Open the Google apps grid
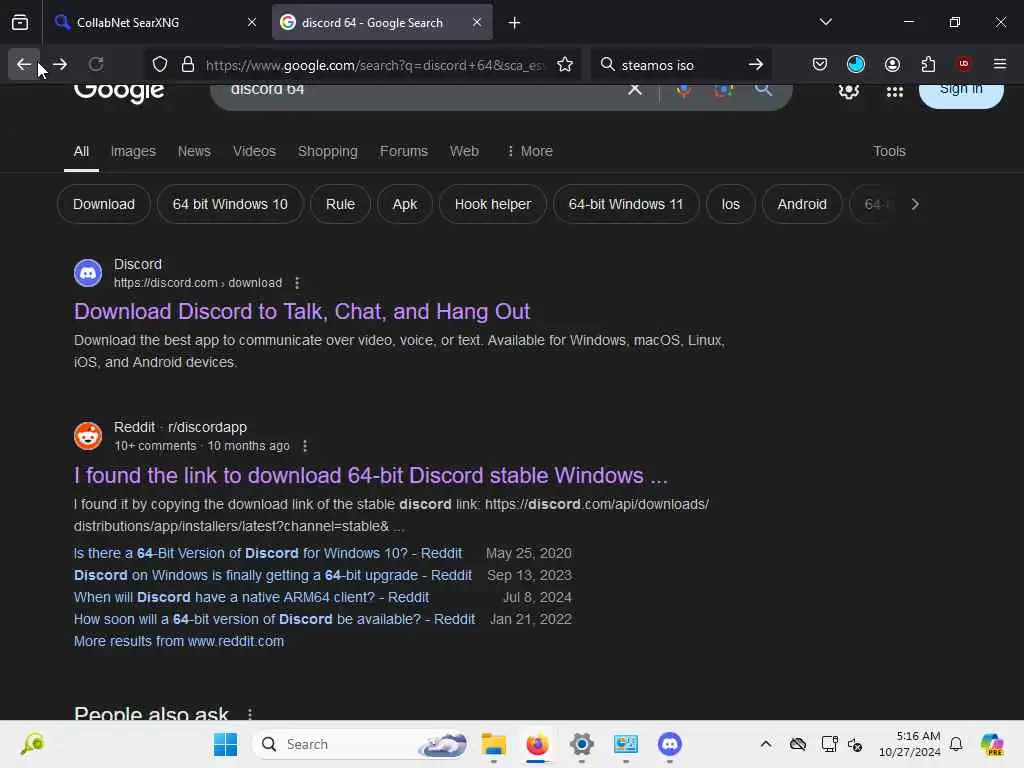Image resolution: width=1024 pixels, height=768 pixels. coord(895,91)
